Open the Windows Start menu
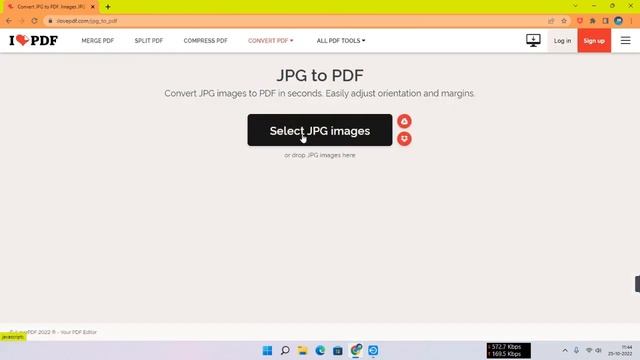 click(267, 350)
